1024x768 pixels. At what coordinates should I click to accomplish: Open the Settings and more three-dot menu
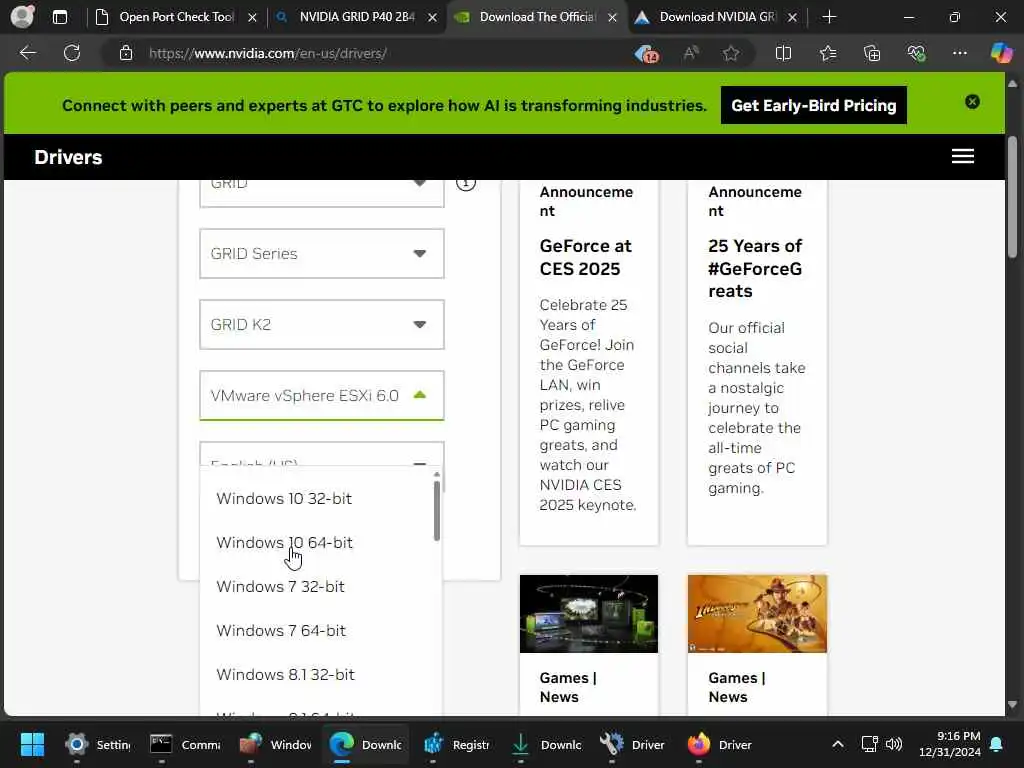tap(959, 53)
